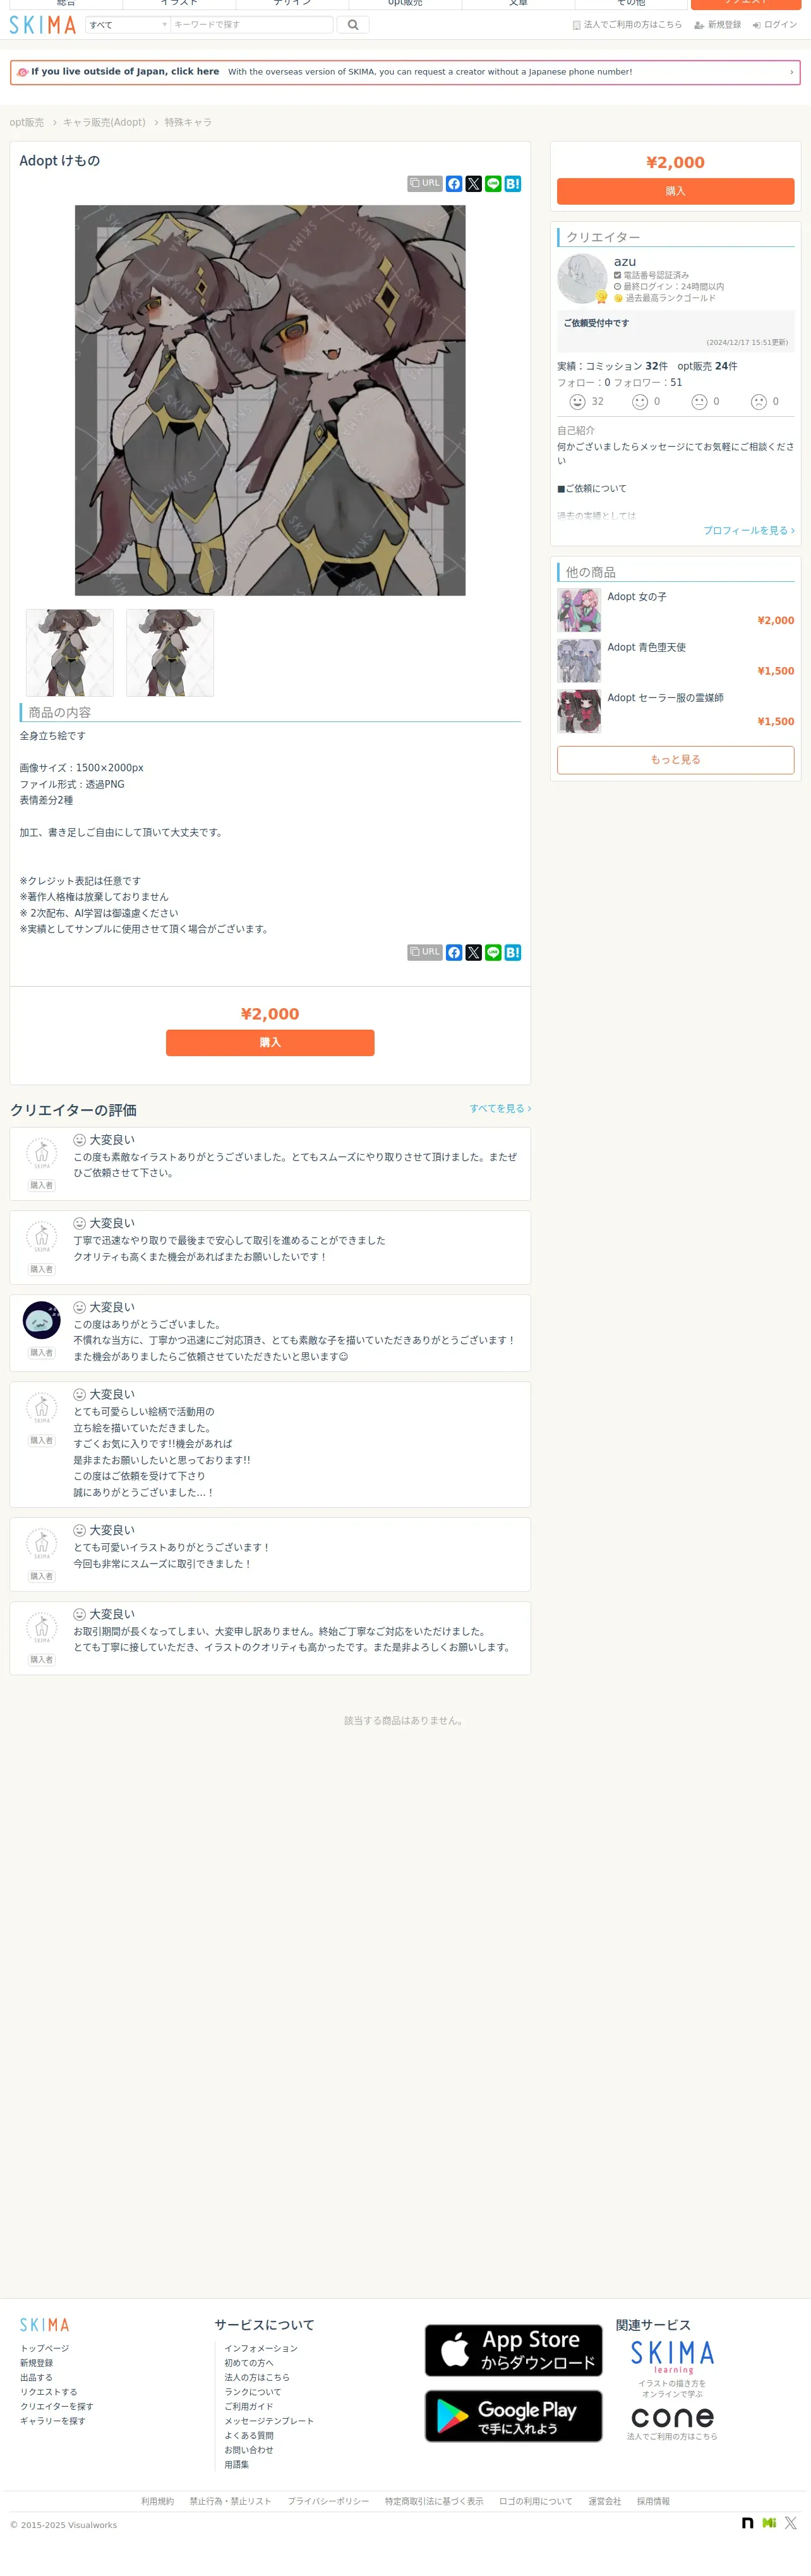Open すべてを見る for creator reviews

(500, 1109)
